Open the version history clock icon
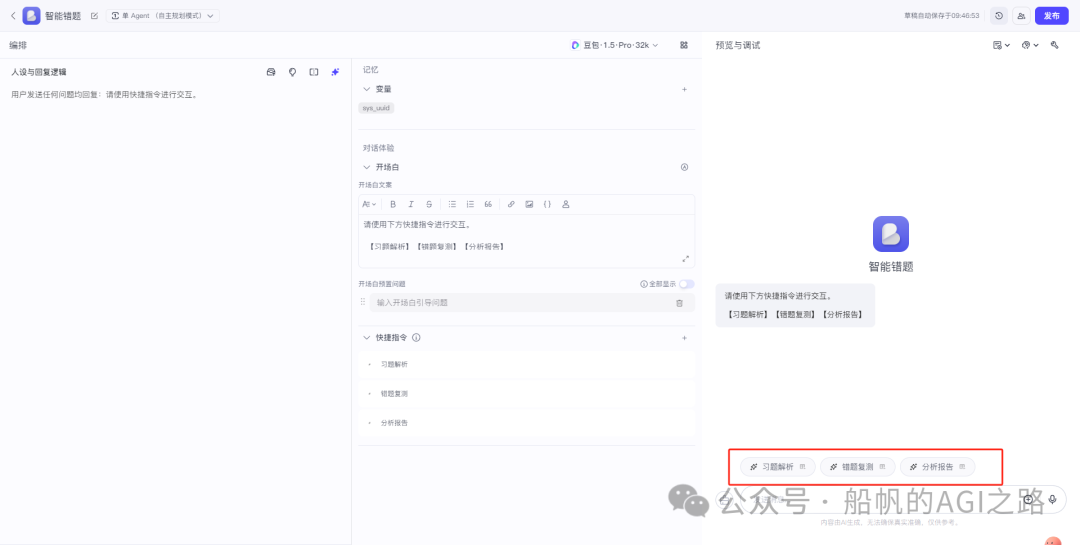 tap(999, 16)
